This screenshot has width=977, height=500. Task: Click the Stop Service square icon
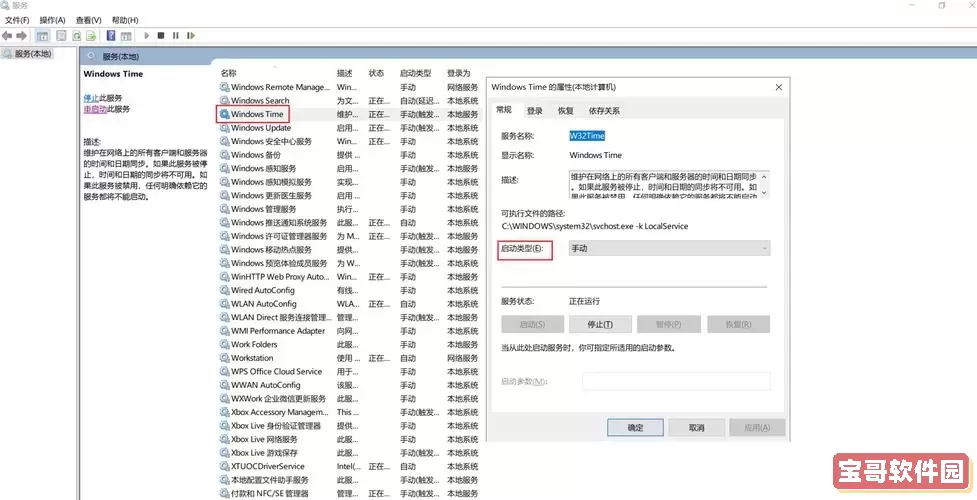tap(161, 36)
